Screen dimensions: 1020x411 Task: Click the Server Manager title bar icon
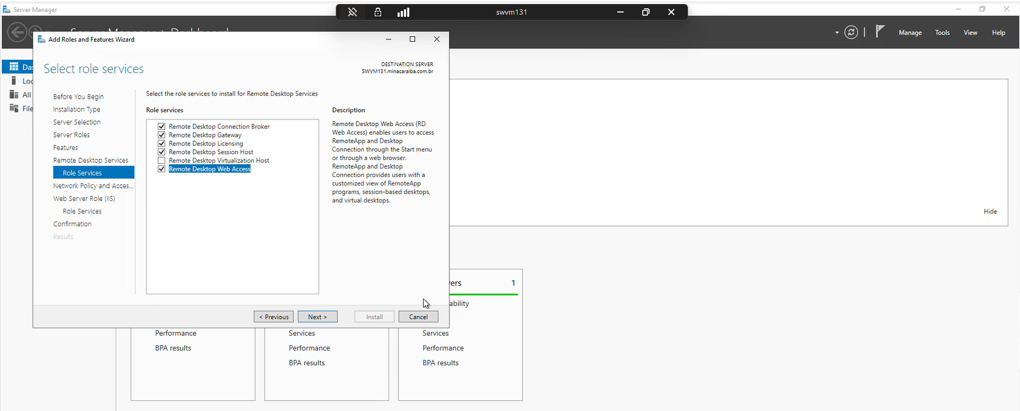[x=7, y=10]
